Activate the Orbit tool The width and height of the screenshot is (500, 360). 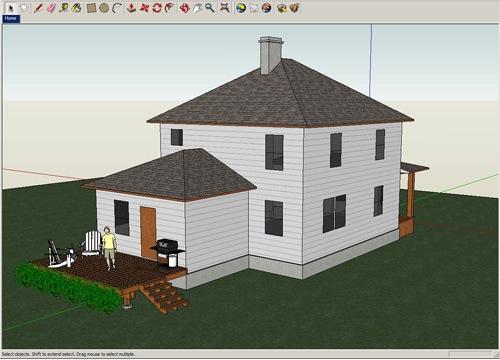pos(184,8)
